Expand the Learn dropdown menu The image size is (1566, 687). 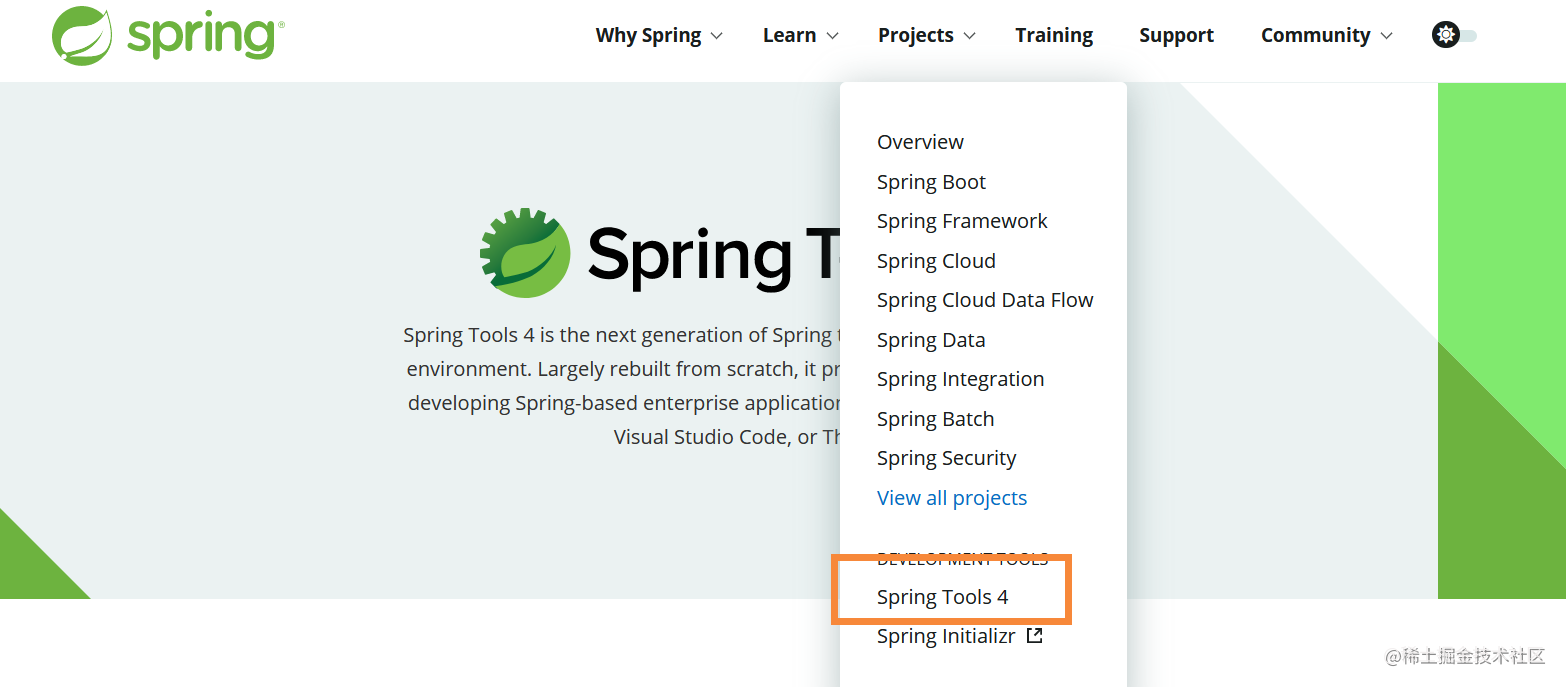click(800, 36)
